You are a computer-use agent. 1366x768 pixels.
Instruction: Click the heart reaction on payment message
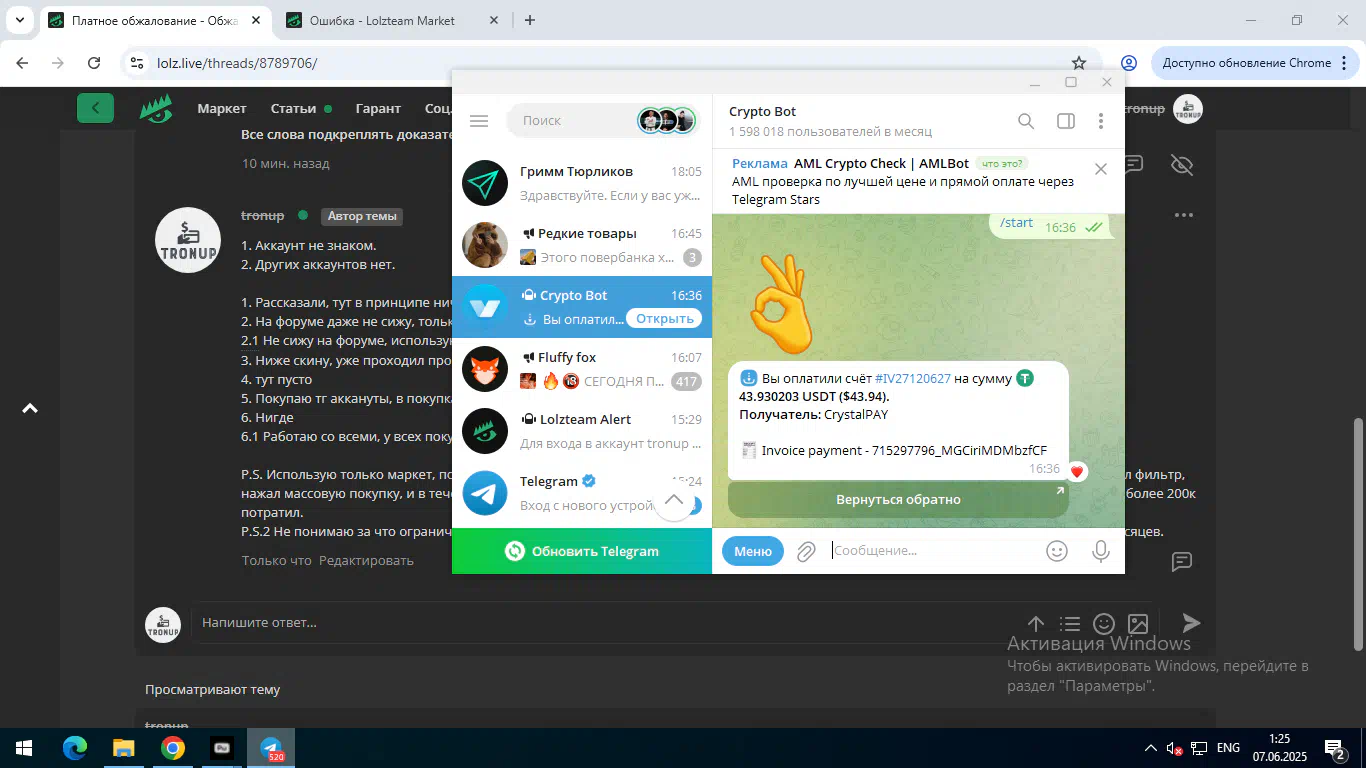point(1076,471)
